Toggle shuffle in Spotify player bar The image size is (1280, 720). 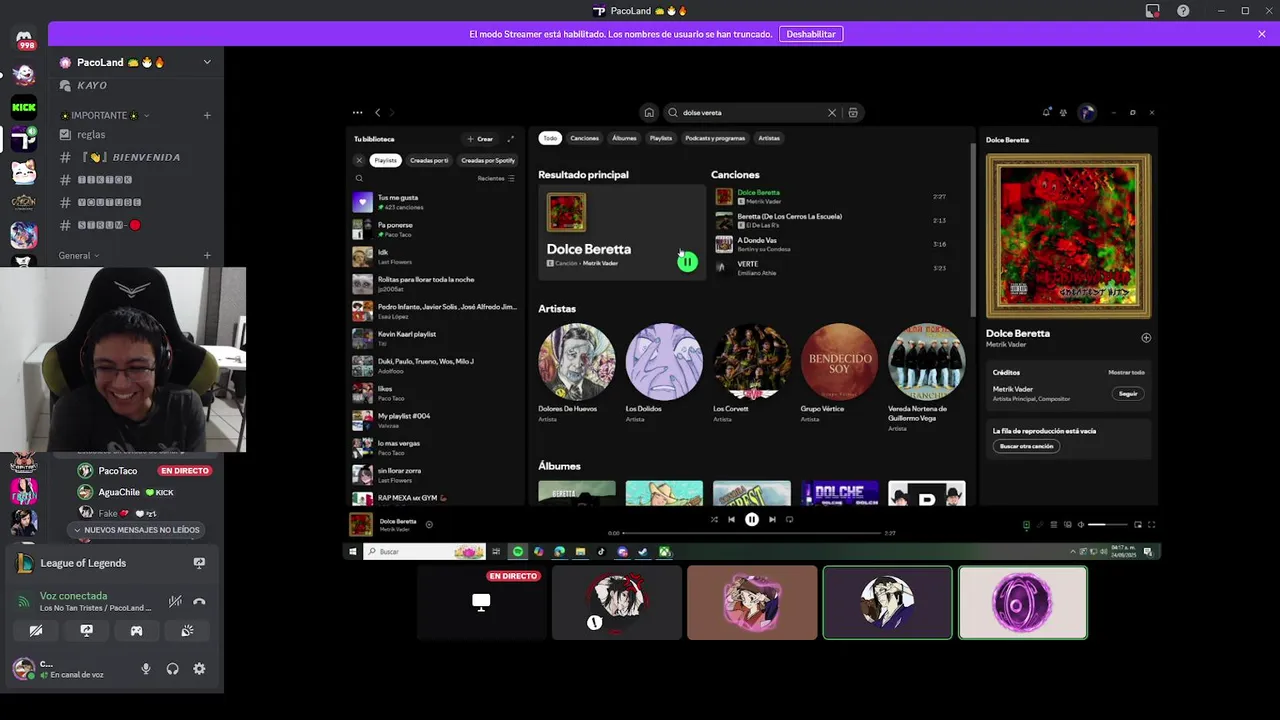coord(714,519)
